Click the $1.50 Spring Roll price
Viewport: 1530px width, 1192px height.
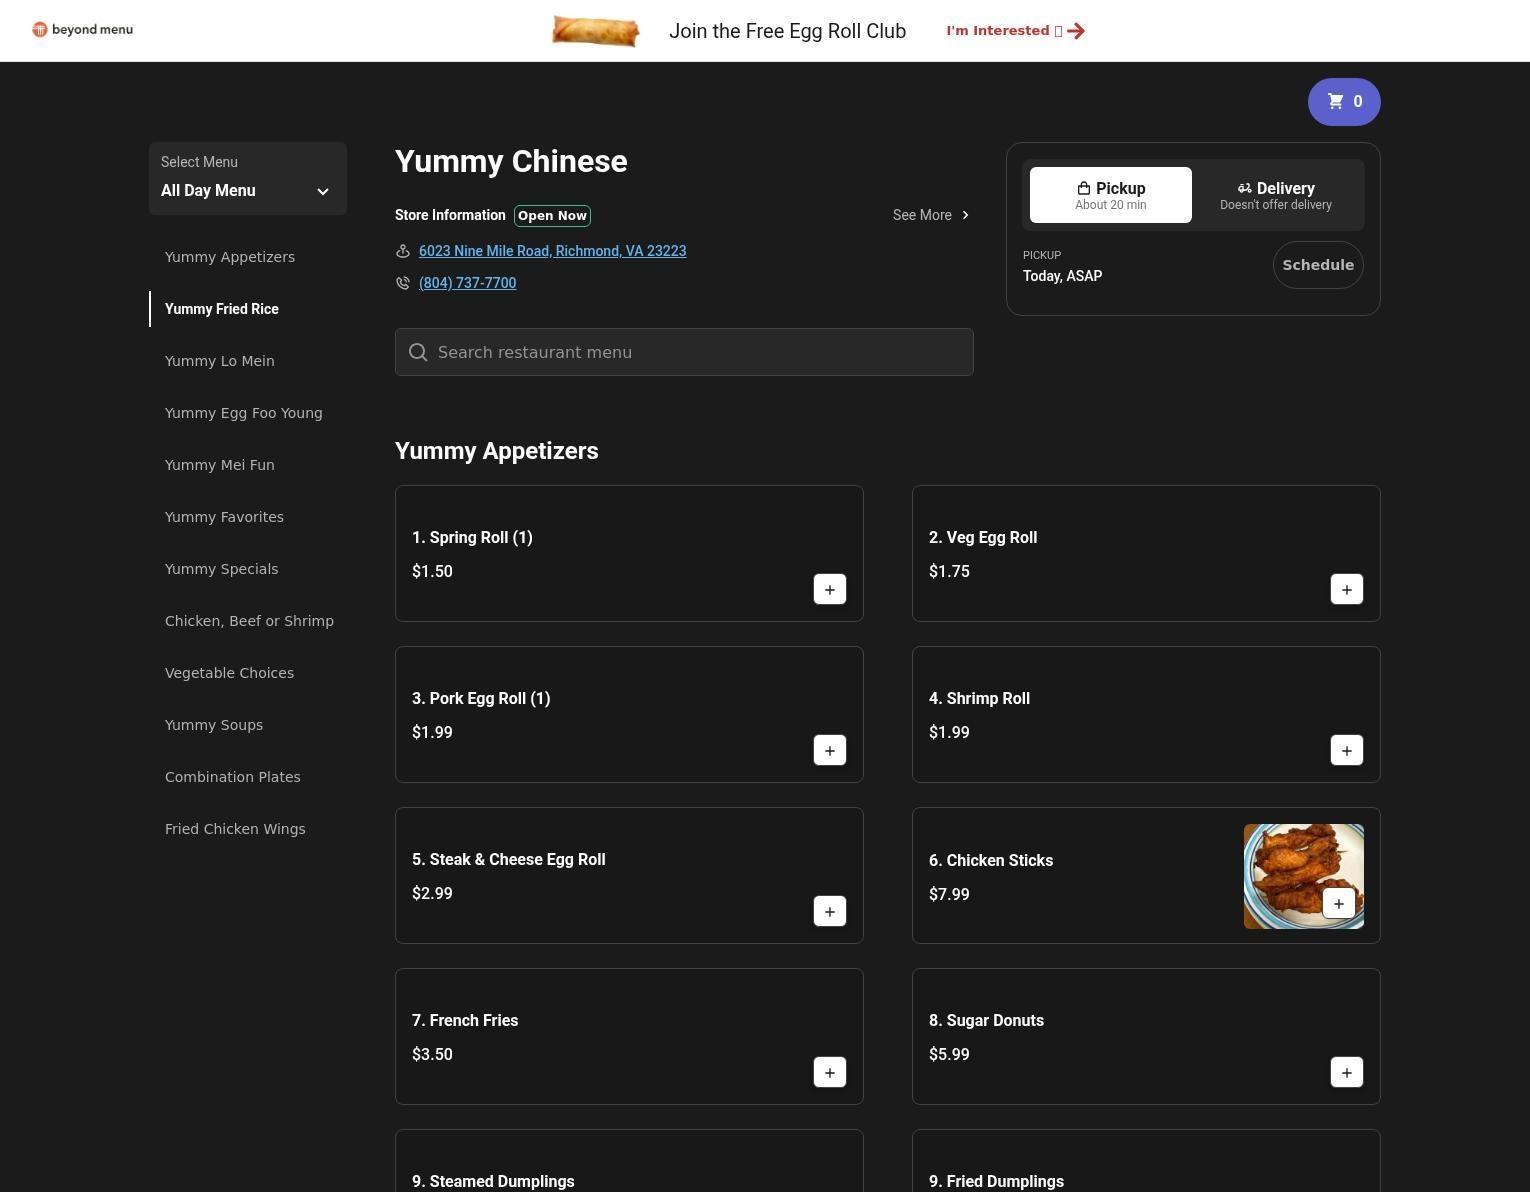tap(432, 572)
